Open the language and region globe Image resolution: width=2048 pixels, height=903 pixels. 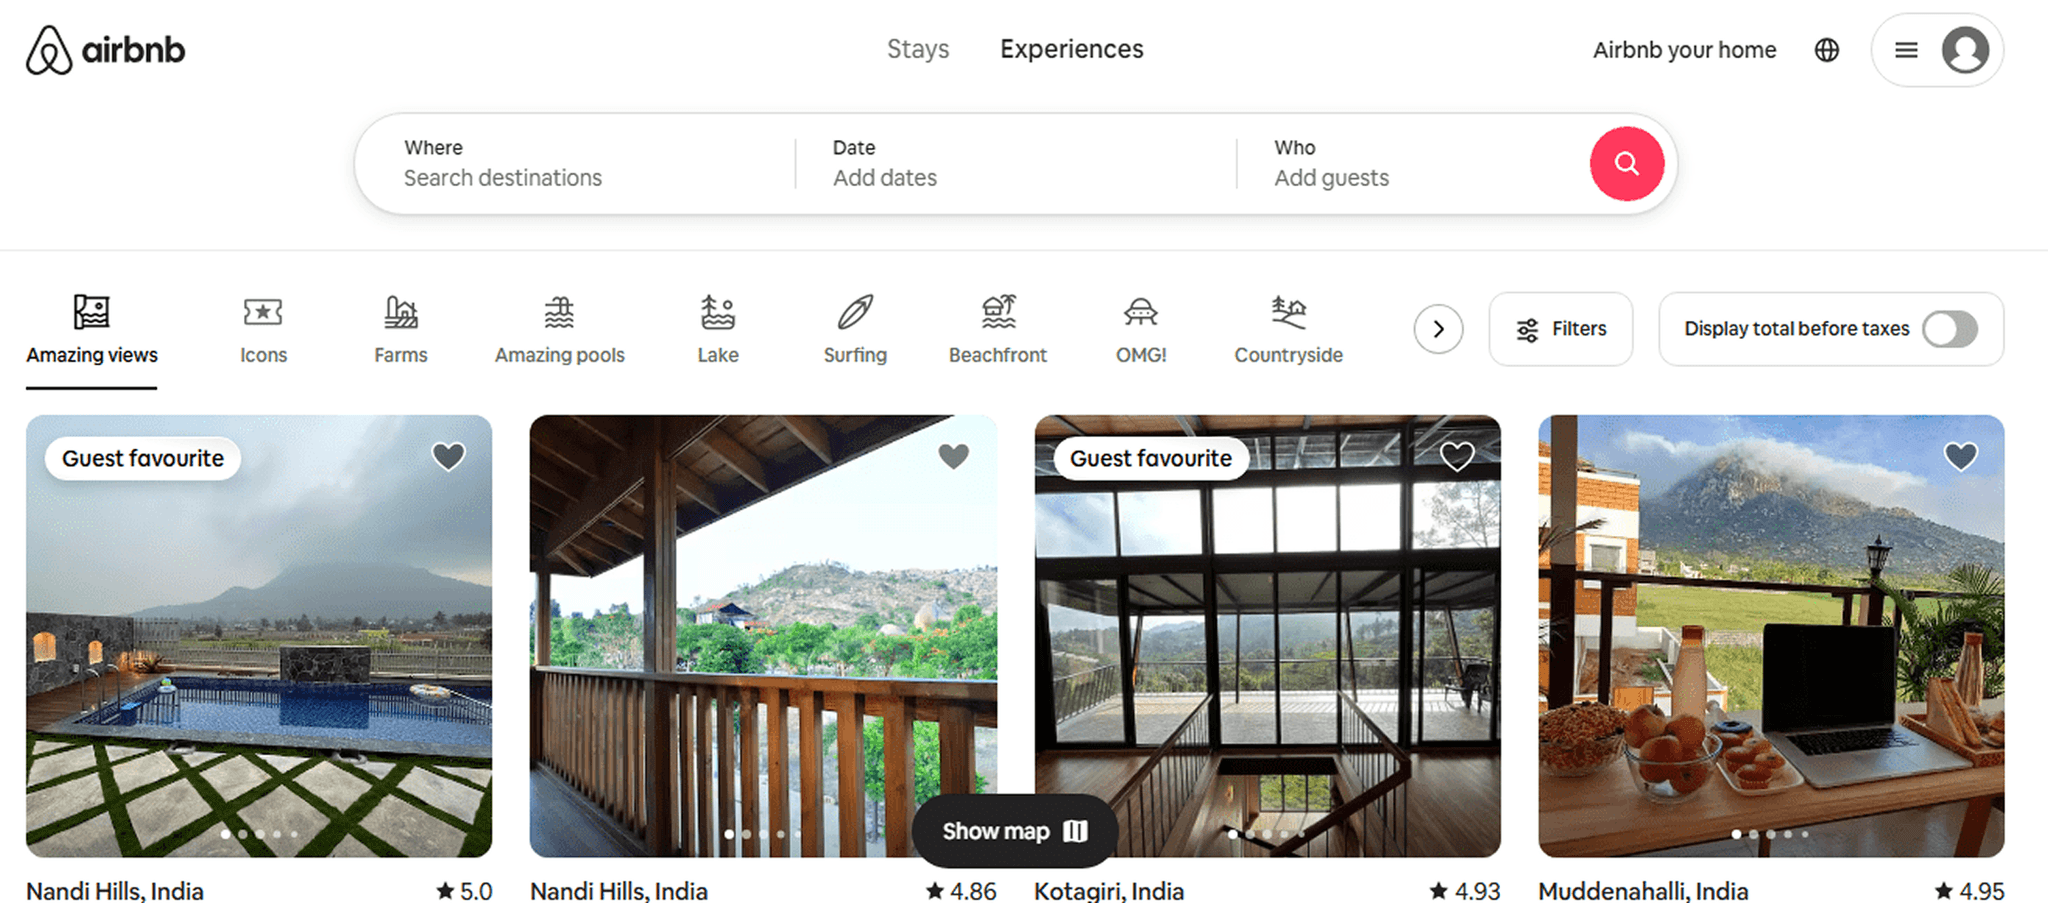pyautogui.click(x=1826, y=49)
